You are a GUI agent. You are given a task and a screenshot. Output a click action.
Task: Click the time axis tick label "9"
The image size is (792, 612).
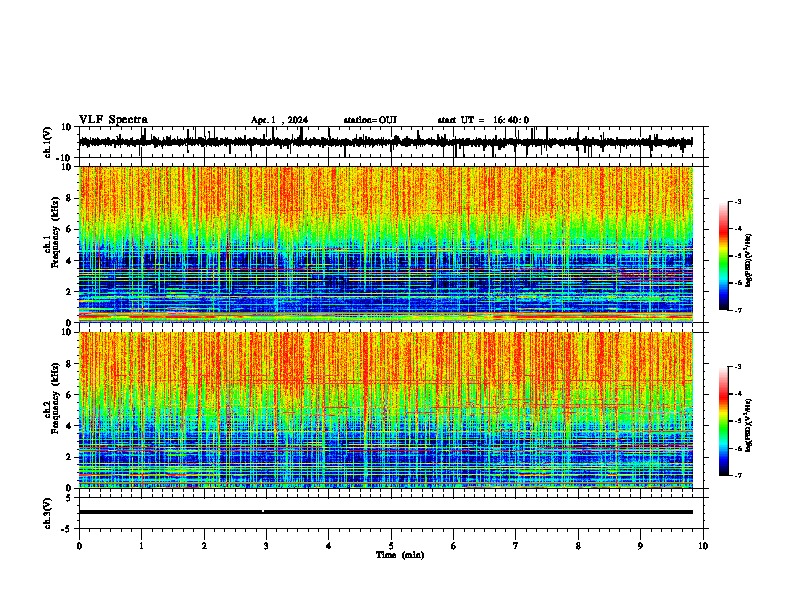640,546
